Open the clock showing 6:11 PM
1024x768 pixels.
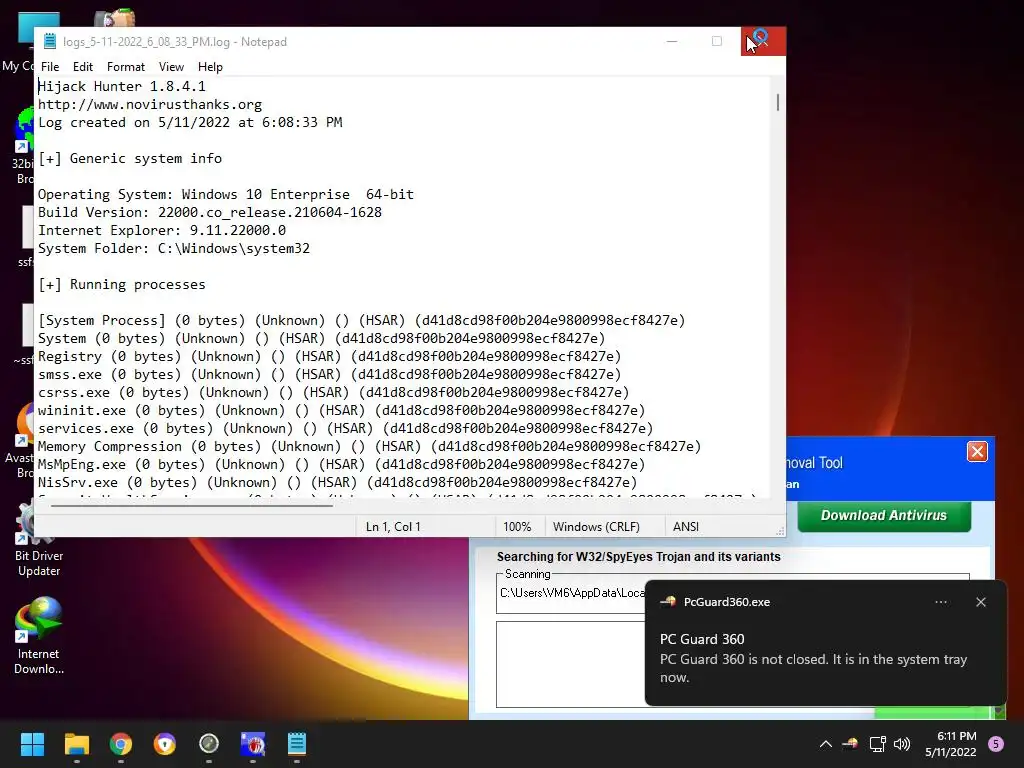(950, 744)
